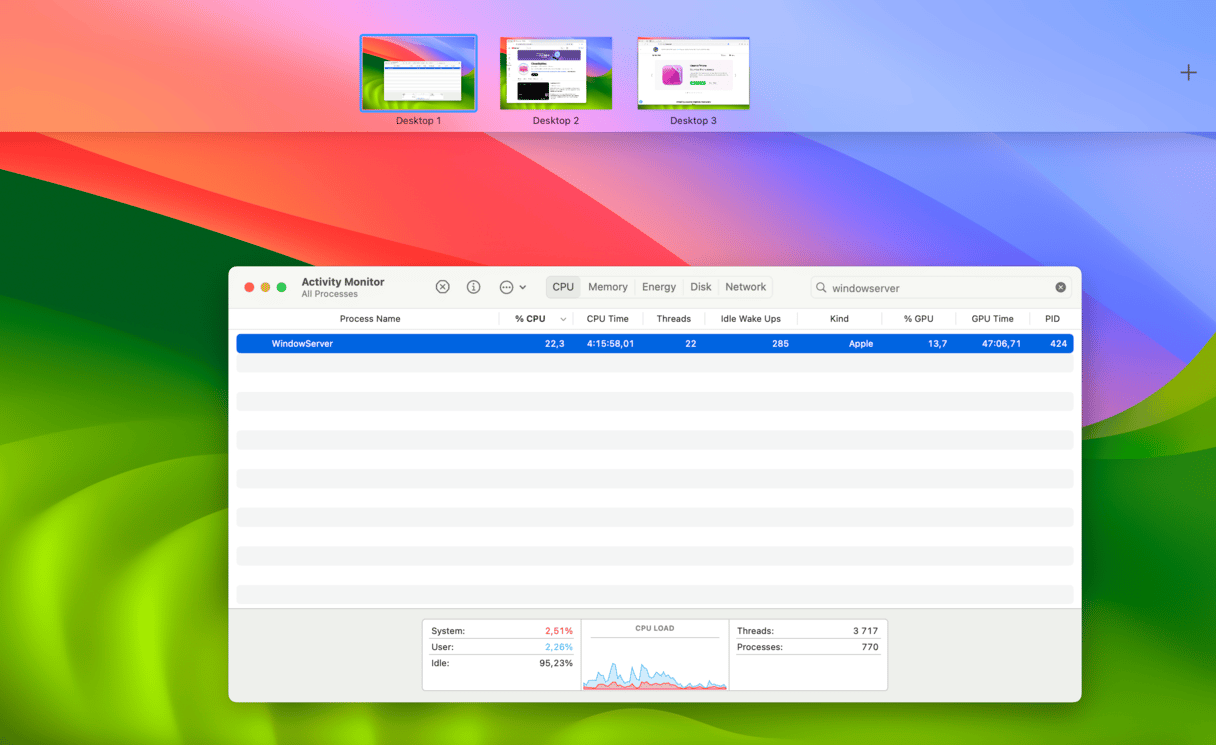The width and height of the screenshot is (1216, 745).
Task: Sort by the Threads column header
Action: point(673,319)
